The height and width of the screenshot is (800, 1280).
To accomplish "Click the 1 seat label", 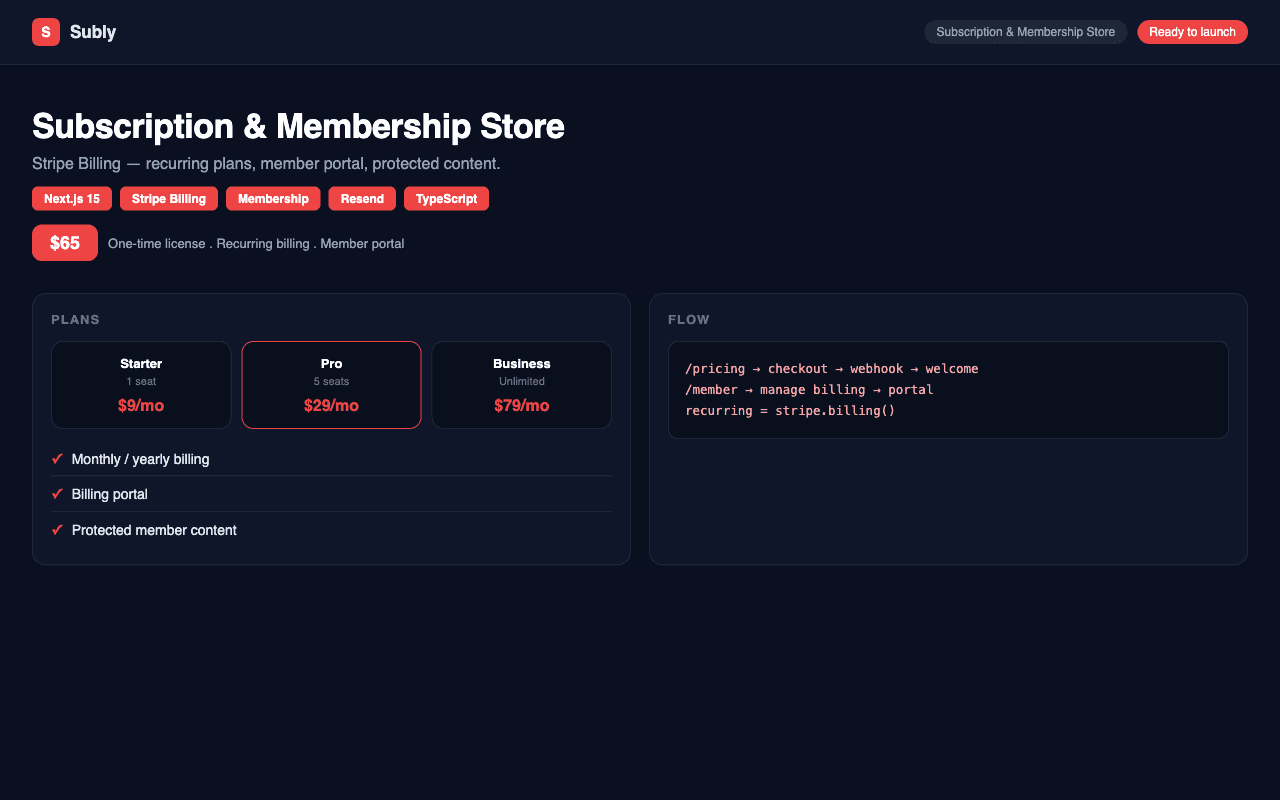I will (141, 381).
